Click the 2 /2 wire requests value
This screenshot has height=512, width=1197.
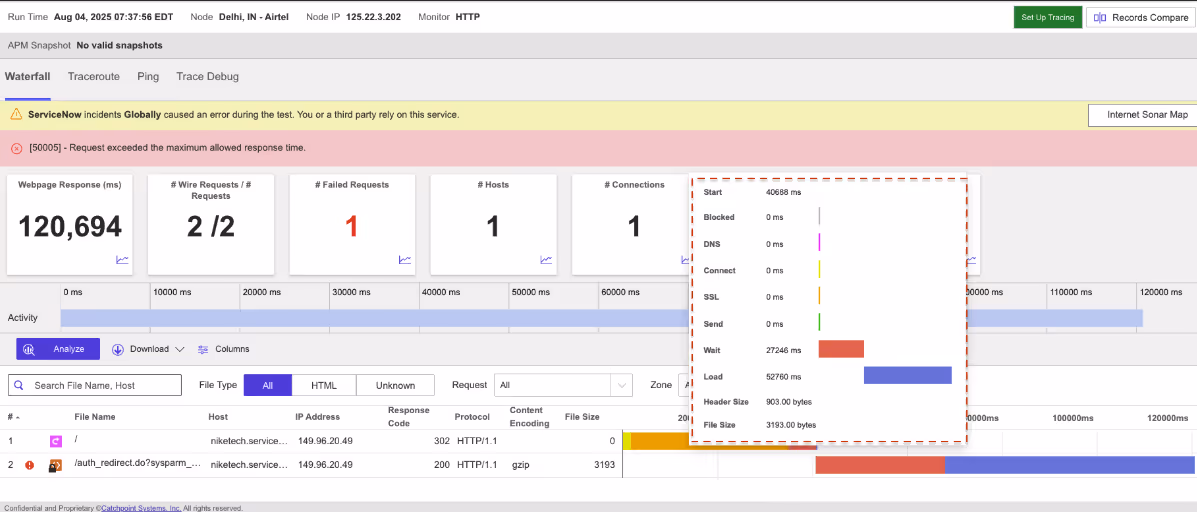point(211,227)
